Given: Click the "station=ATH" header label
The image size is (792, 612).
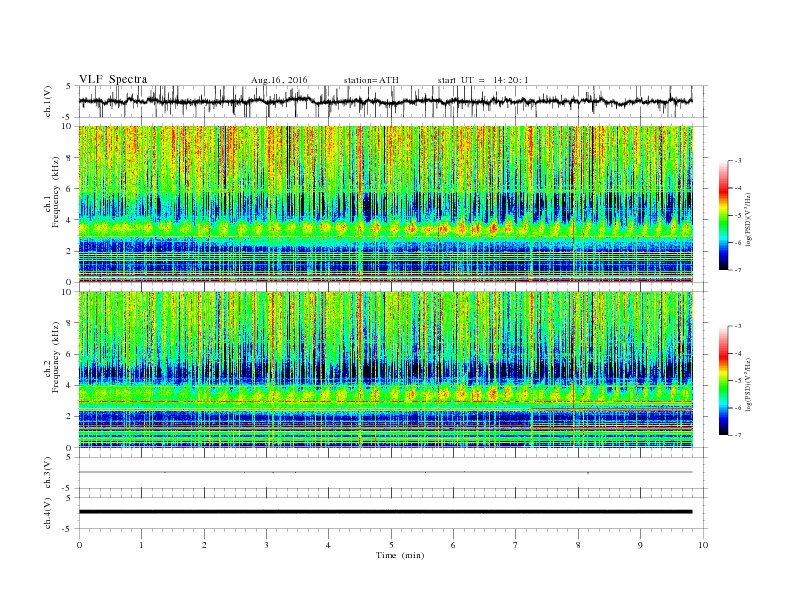Looking at the screenshot, I should (371, 80).
